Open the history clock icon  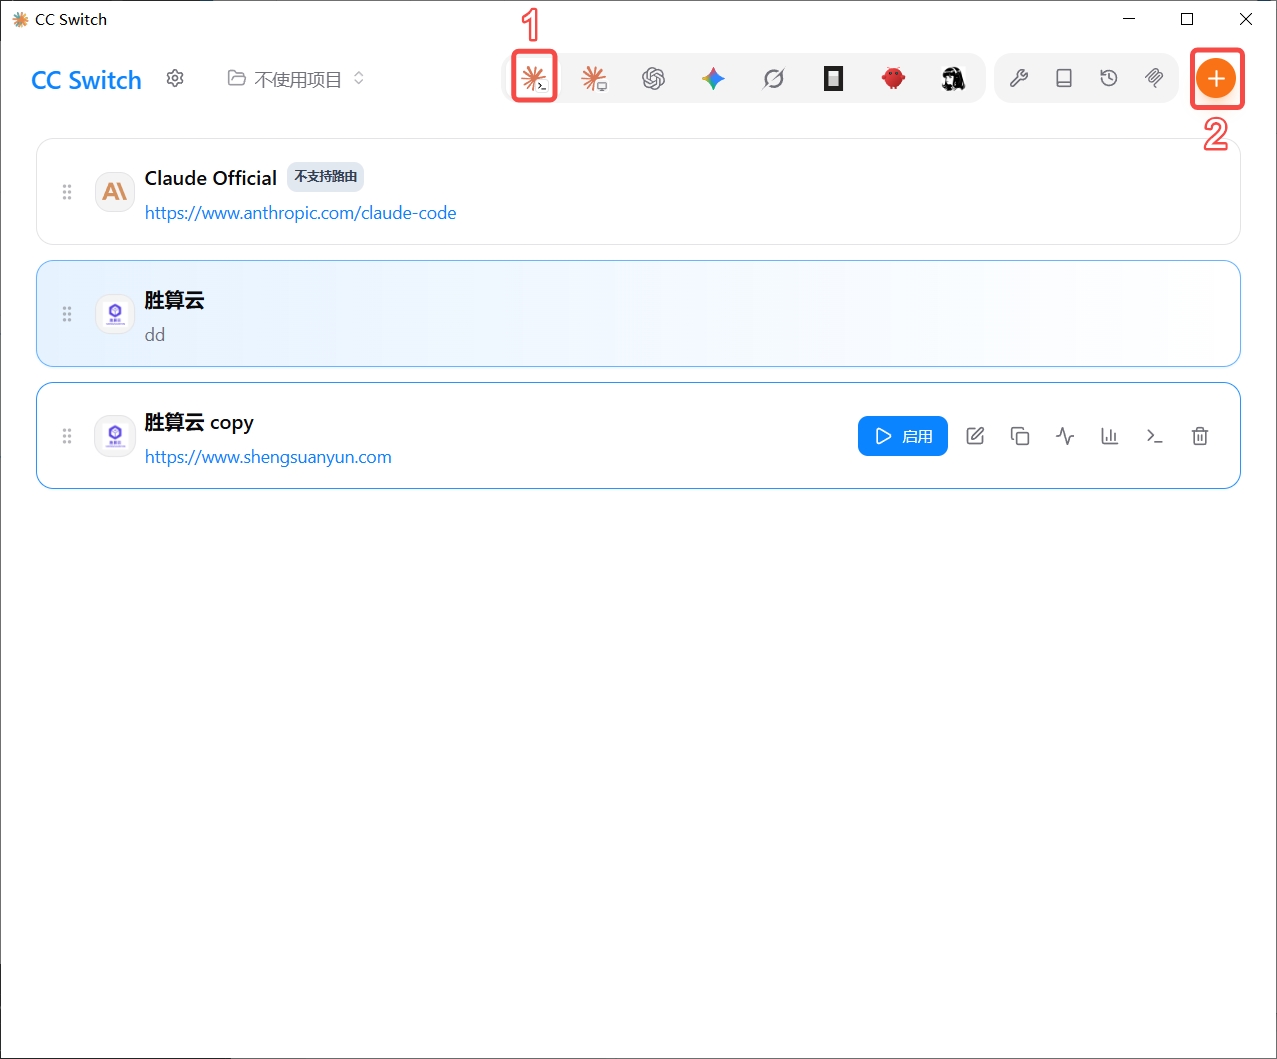(x=1109, y=78)
